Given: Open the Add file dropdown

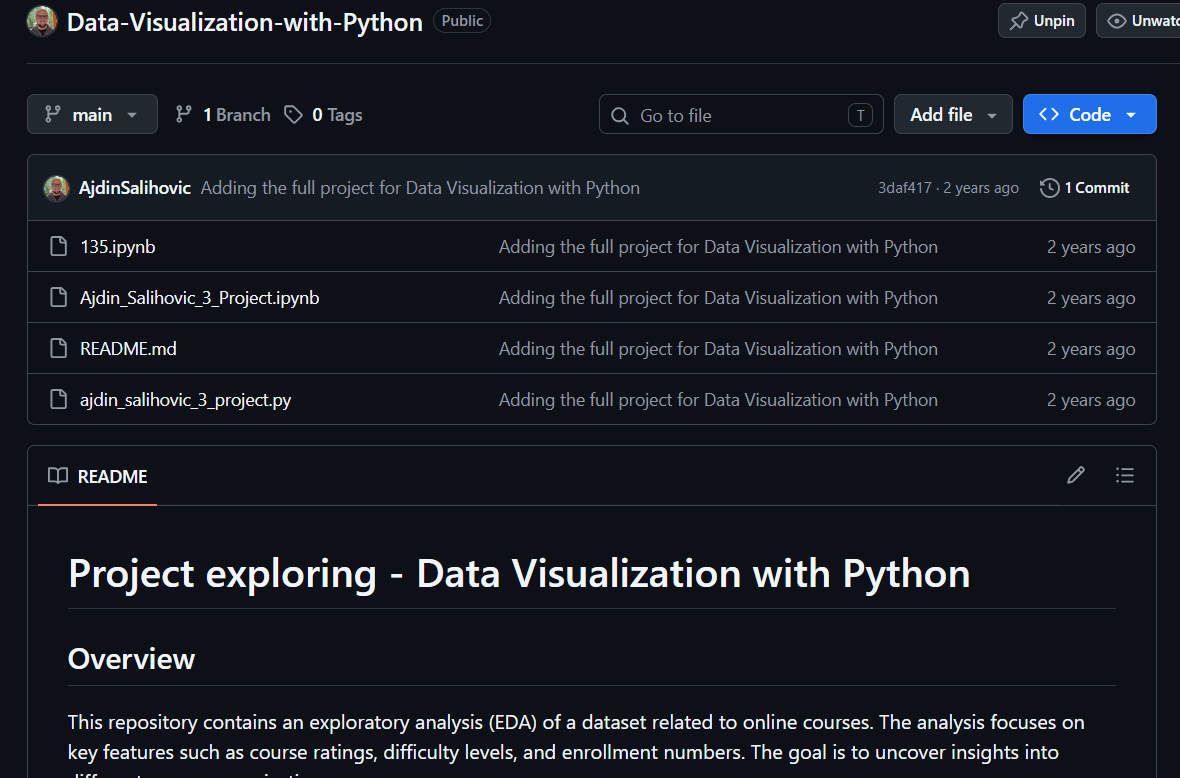Looking at the screenshot, I should (953, 114).
